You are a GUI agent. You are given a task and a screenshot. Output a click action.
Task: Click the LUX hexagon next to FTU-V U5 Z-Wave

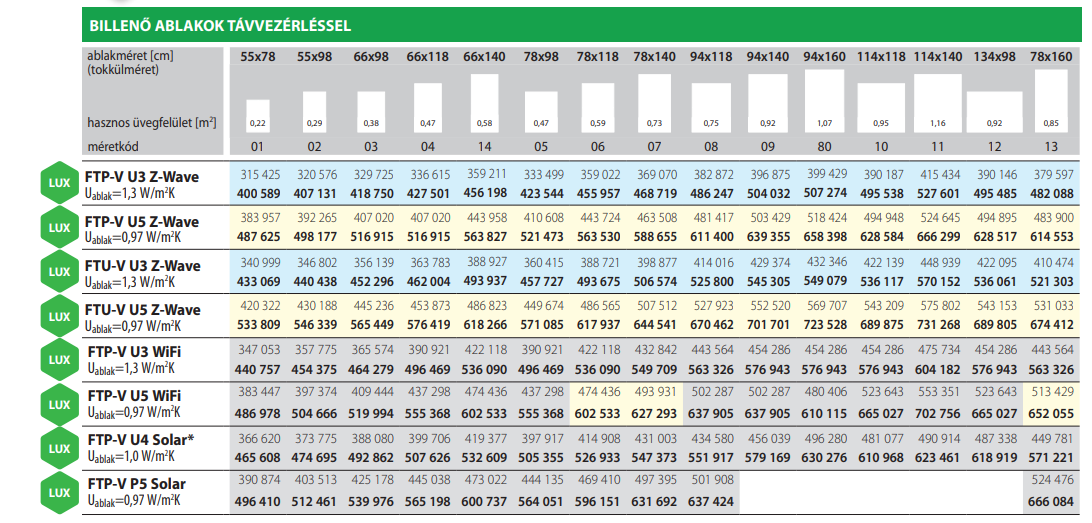60,316
